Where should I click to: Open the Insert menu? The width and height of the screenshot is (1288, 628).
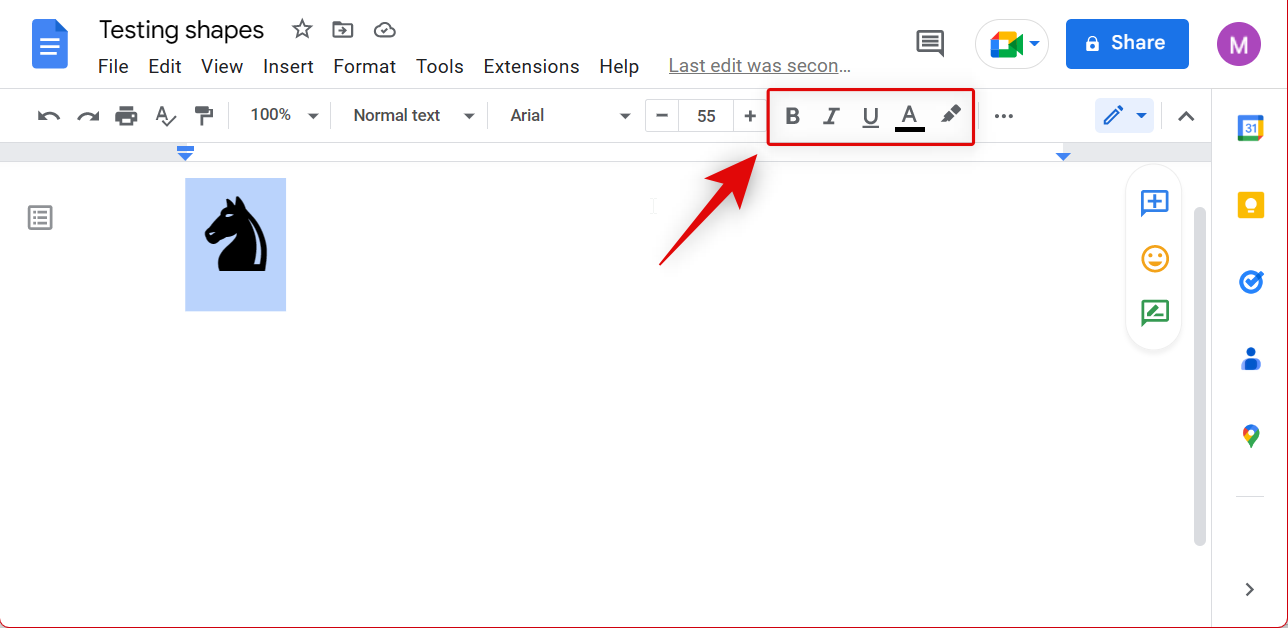click(288, 67)
